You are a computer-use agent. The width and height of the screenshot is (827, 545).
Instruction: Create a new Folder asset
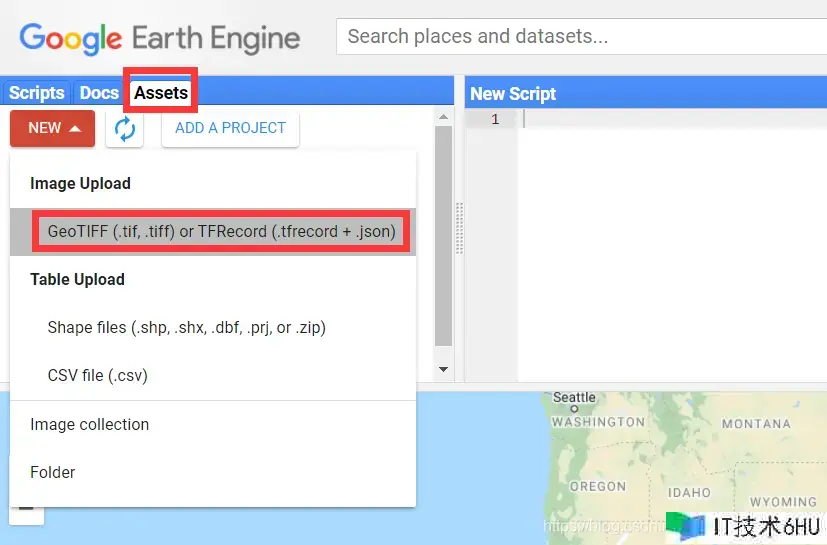coord(213,472)
